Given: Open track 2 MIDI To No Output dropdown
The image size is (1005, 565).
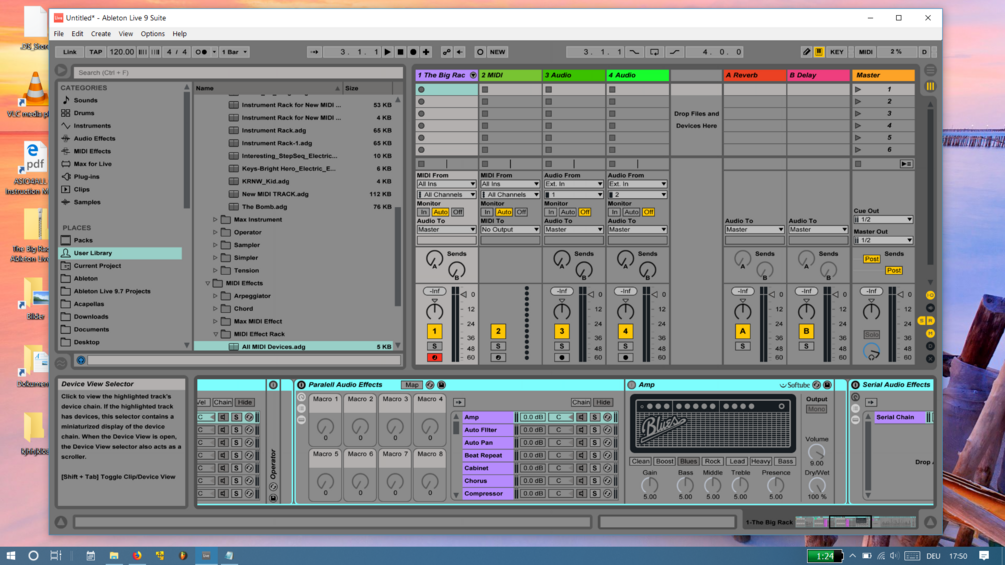Looking at the screenshot, I should tap(510, 229).
